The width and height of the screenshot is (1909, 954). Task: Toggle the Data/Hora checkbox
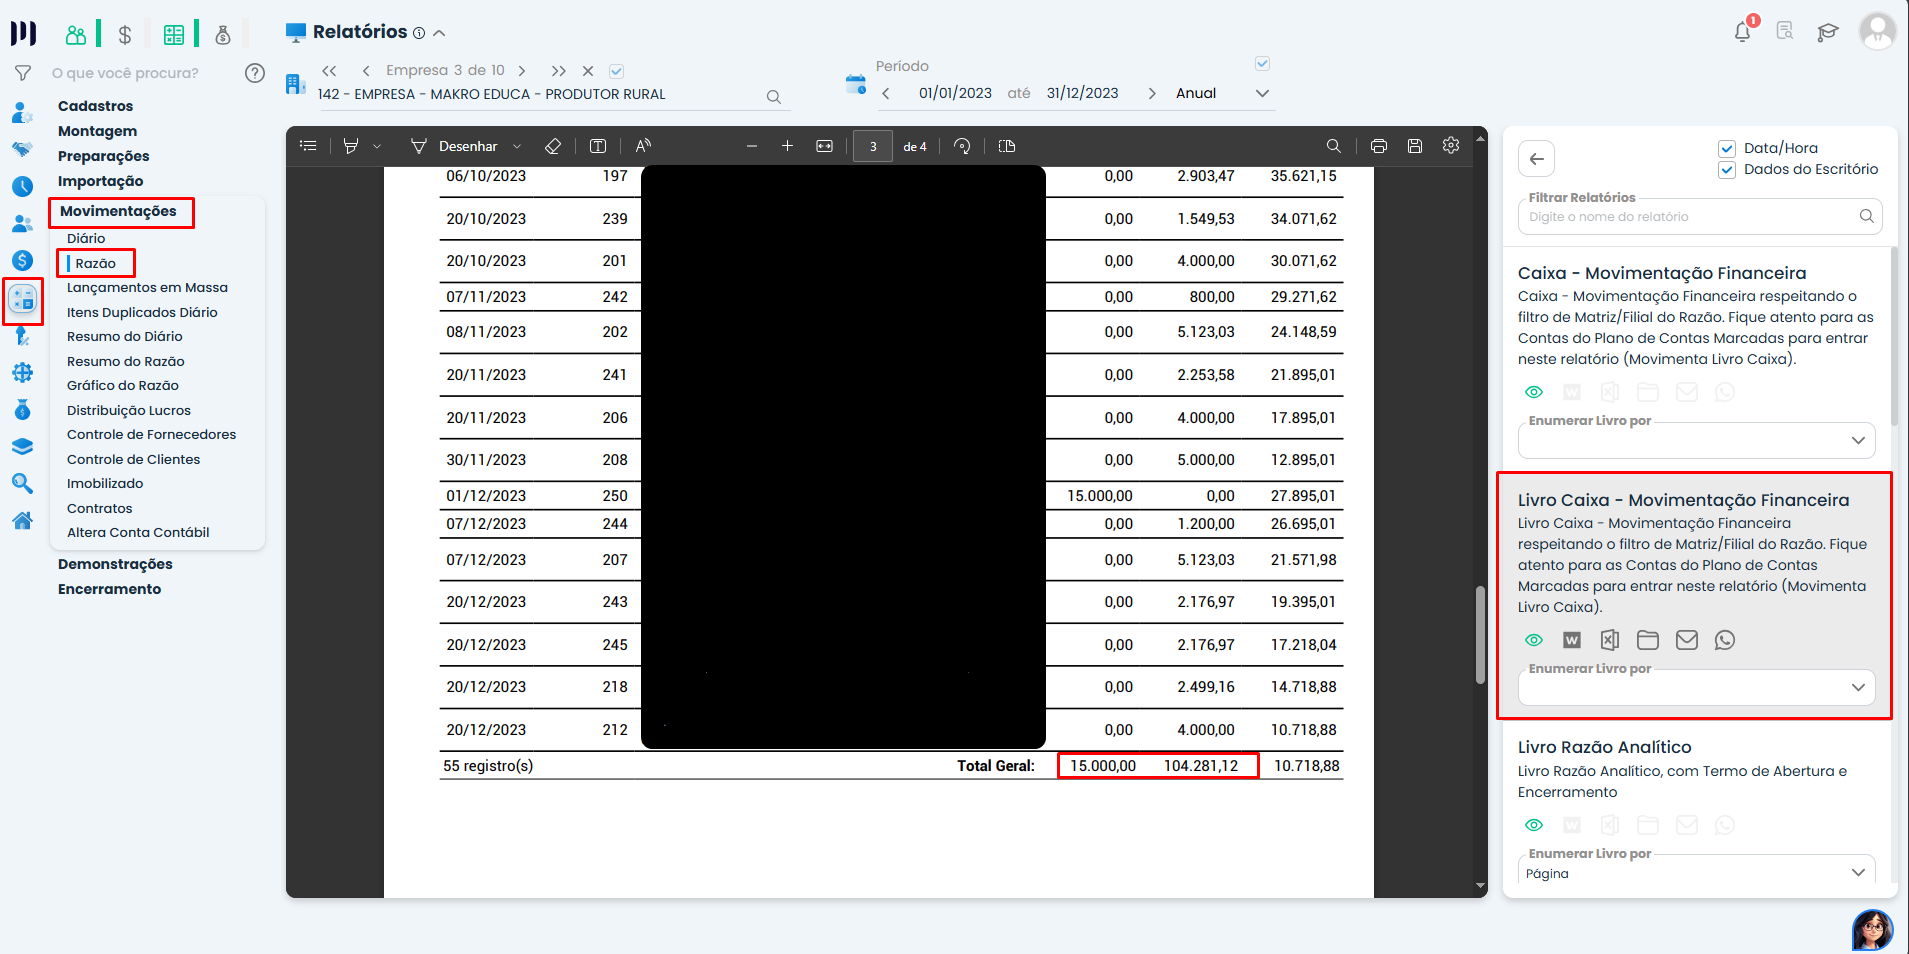coord(1727,148)
